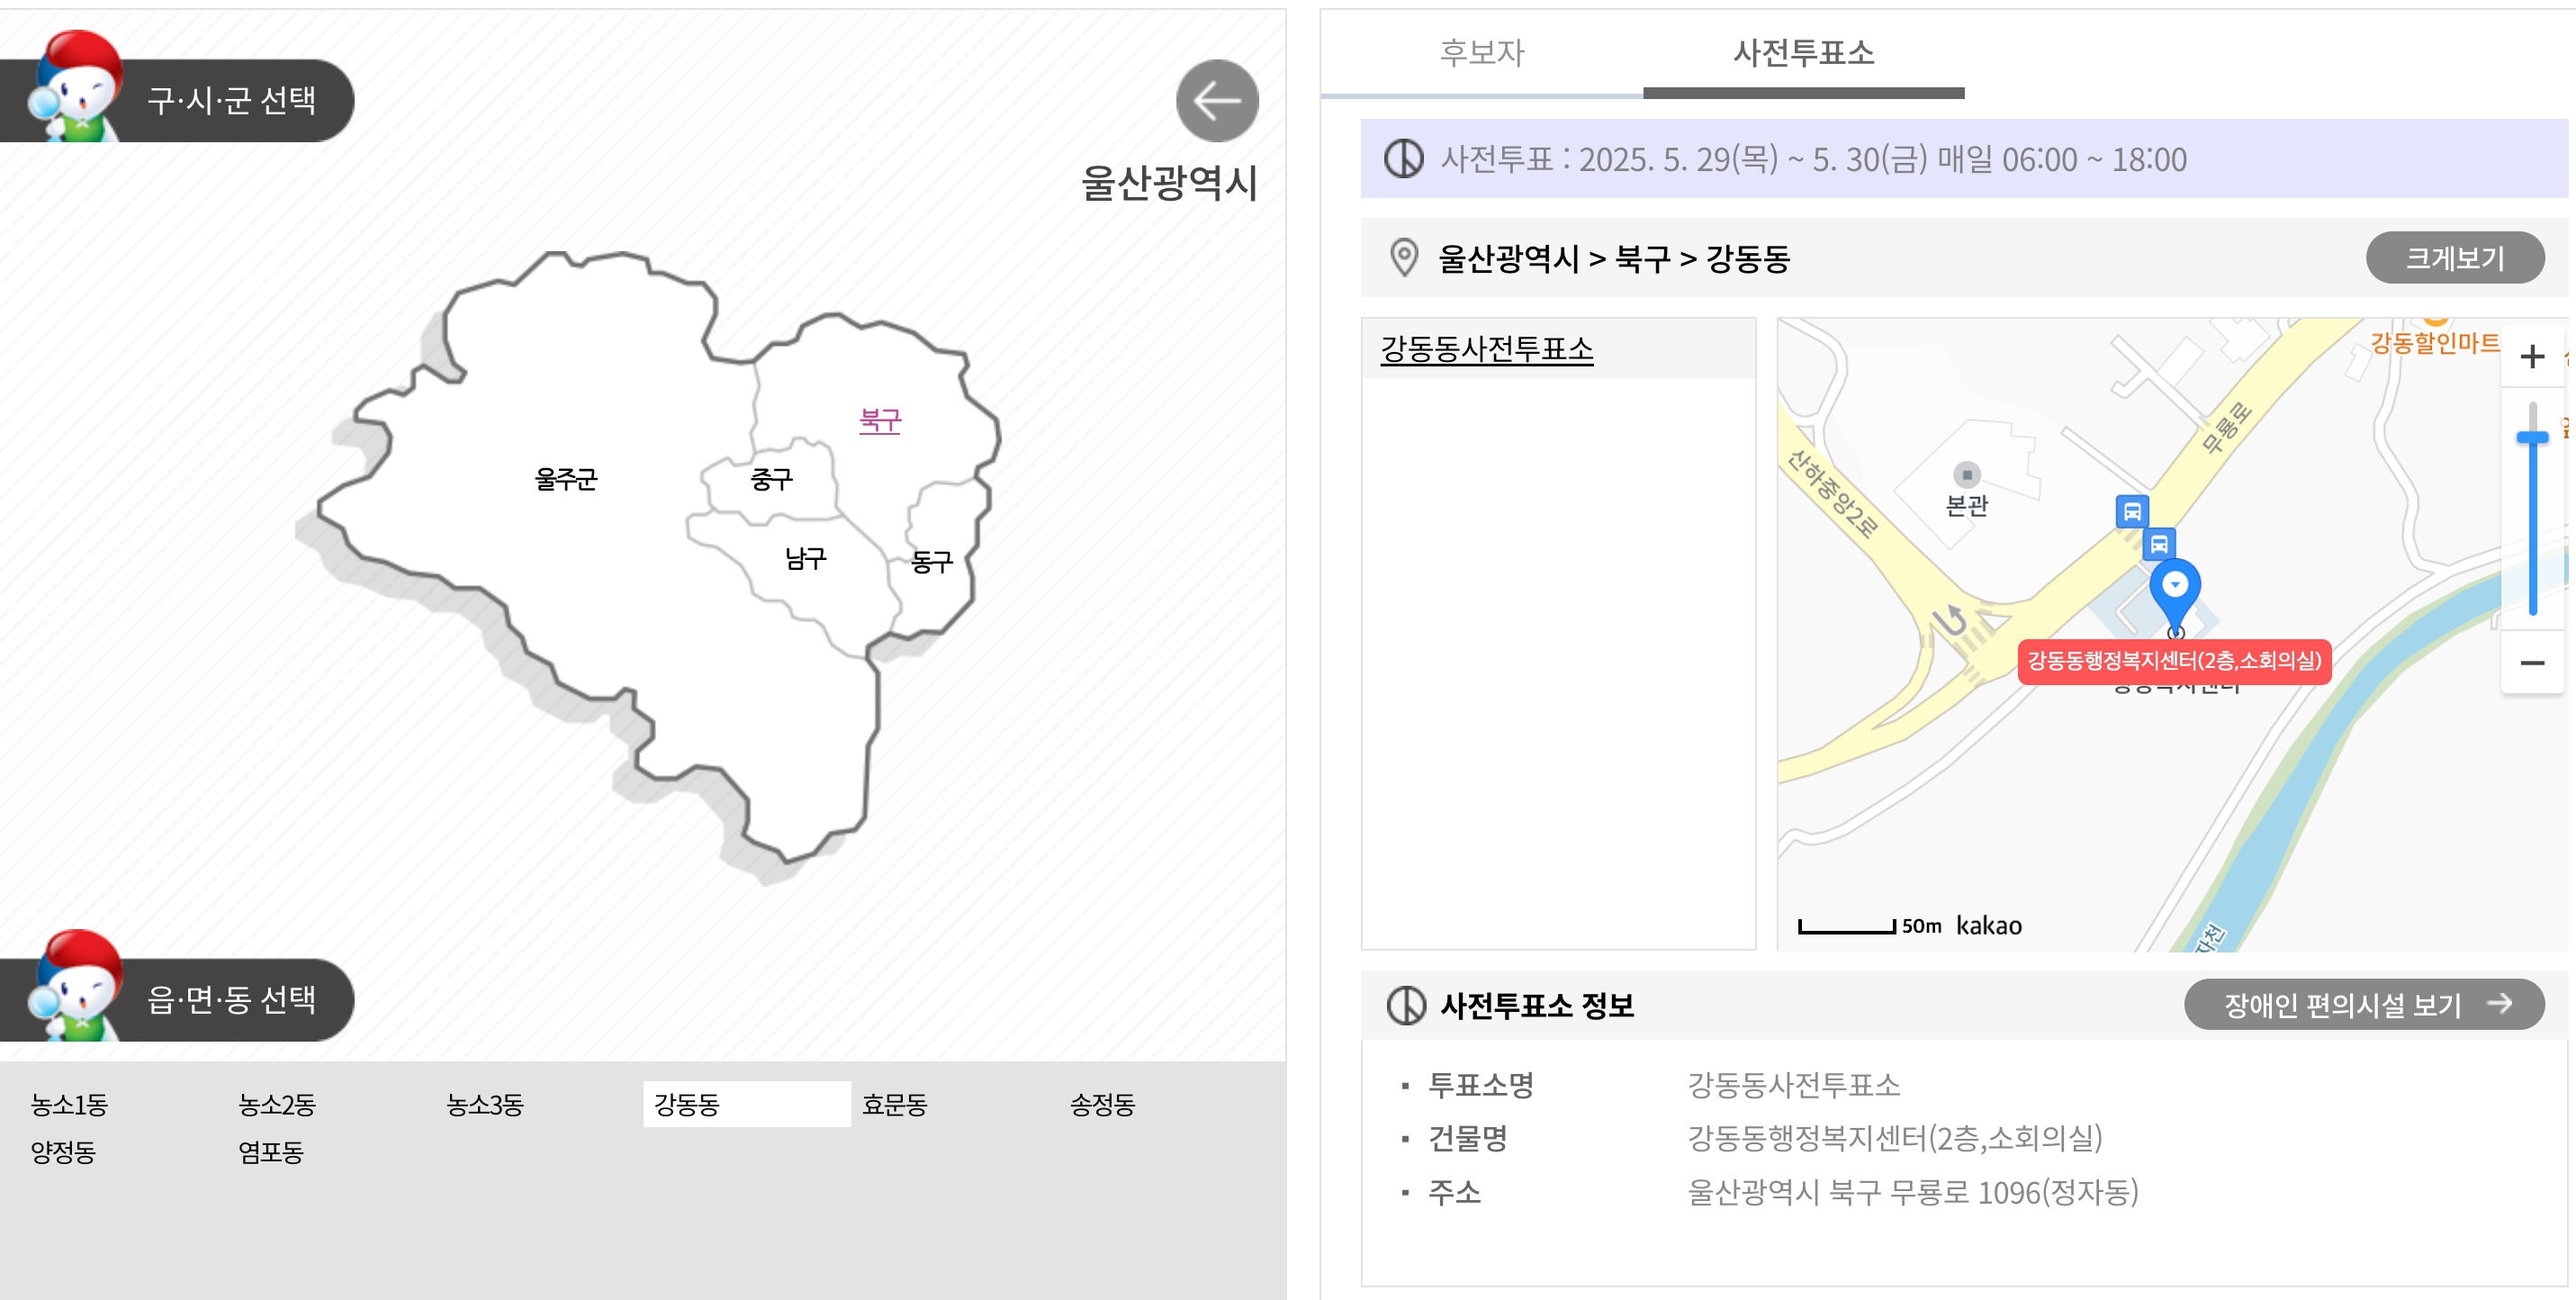Click the blue polling place map pin
The height and width of the screenshot is (1300, 2576).
tap(2175, 598)
